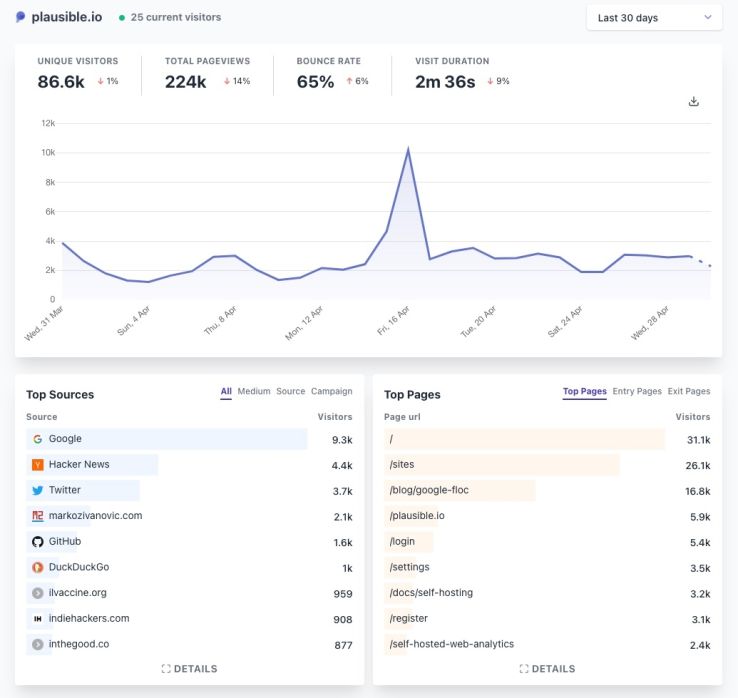Click the download export icon above the chart
The width and height of the screenshot is (738, 698).
click(x=694, y=102)
